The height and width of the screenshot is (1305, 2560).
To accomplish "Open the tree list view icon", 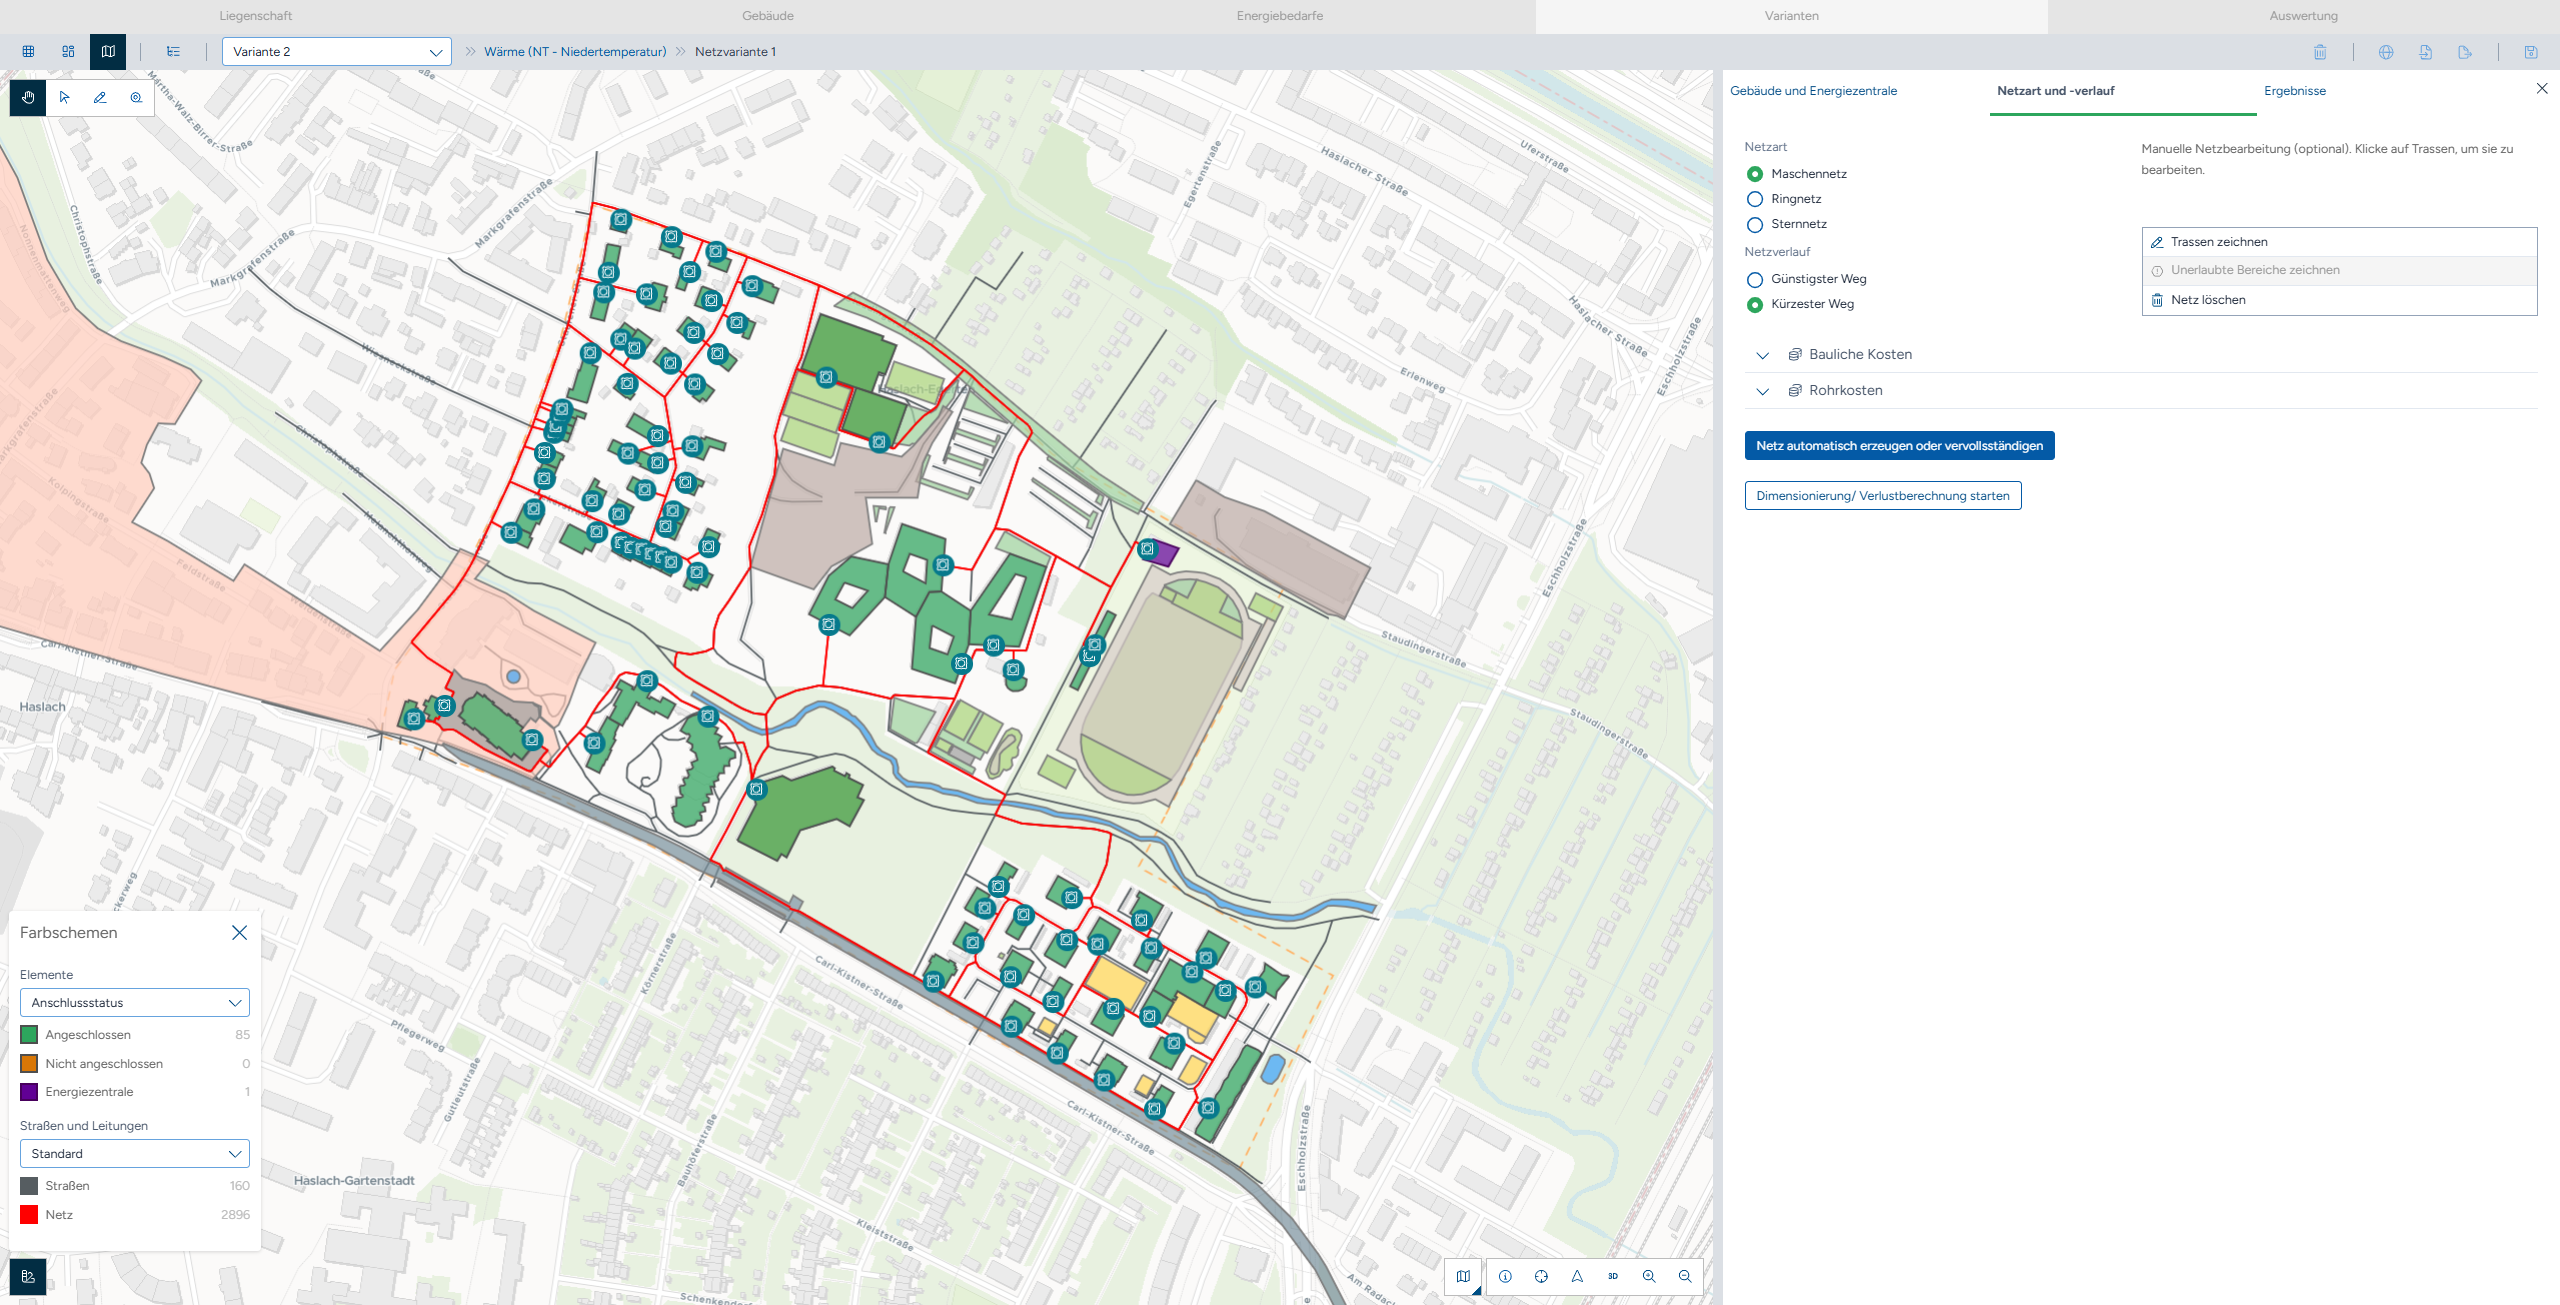I will click(x=174, y=52).
